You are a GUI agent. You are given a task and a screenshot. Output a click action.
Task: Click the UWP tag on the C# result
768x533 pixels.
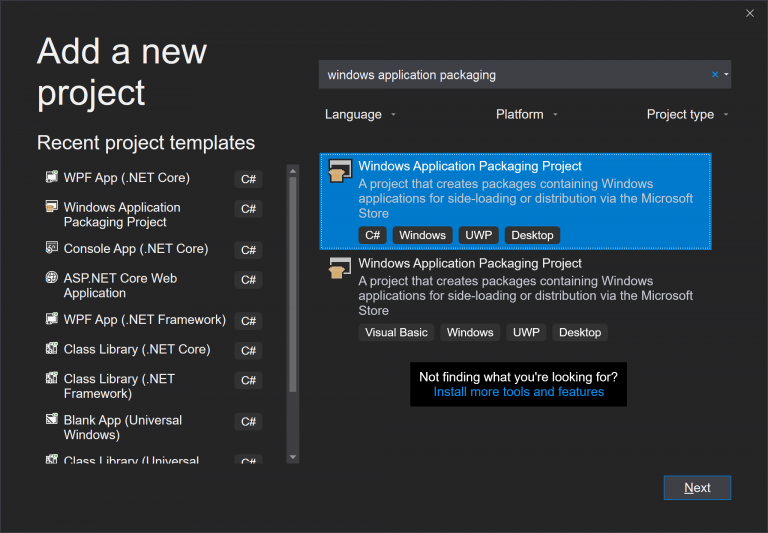(x=479, y=235)
